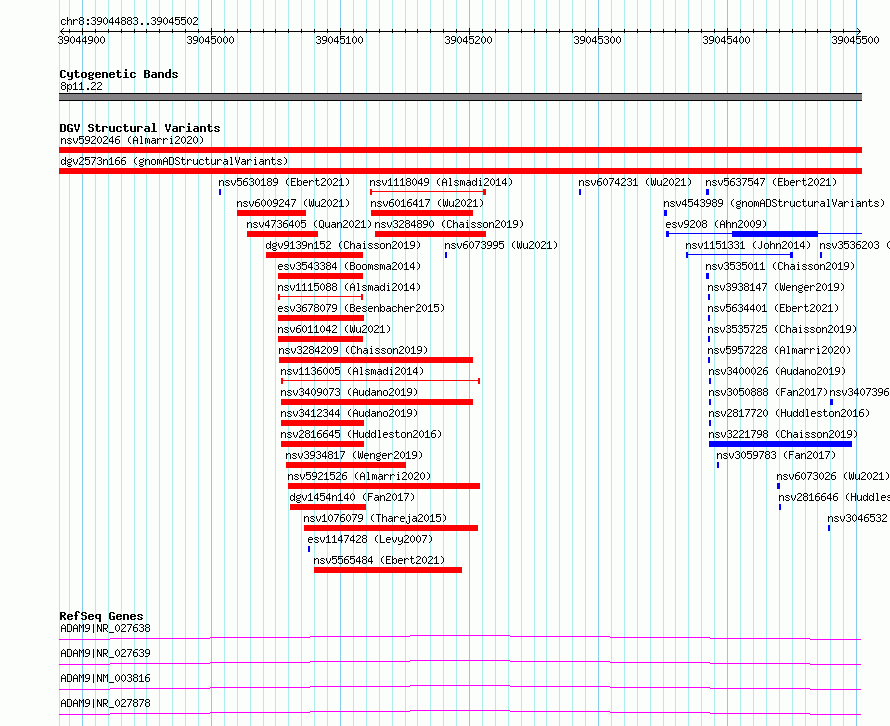This screenshot has height=726, width=890.
Task: Click the ADAM9|NR_027878 gene label
Action: (106, 703)
